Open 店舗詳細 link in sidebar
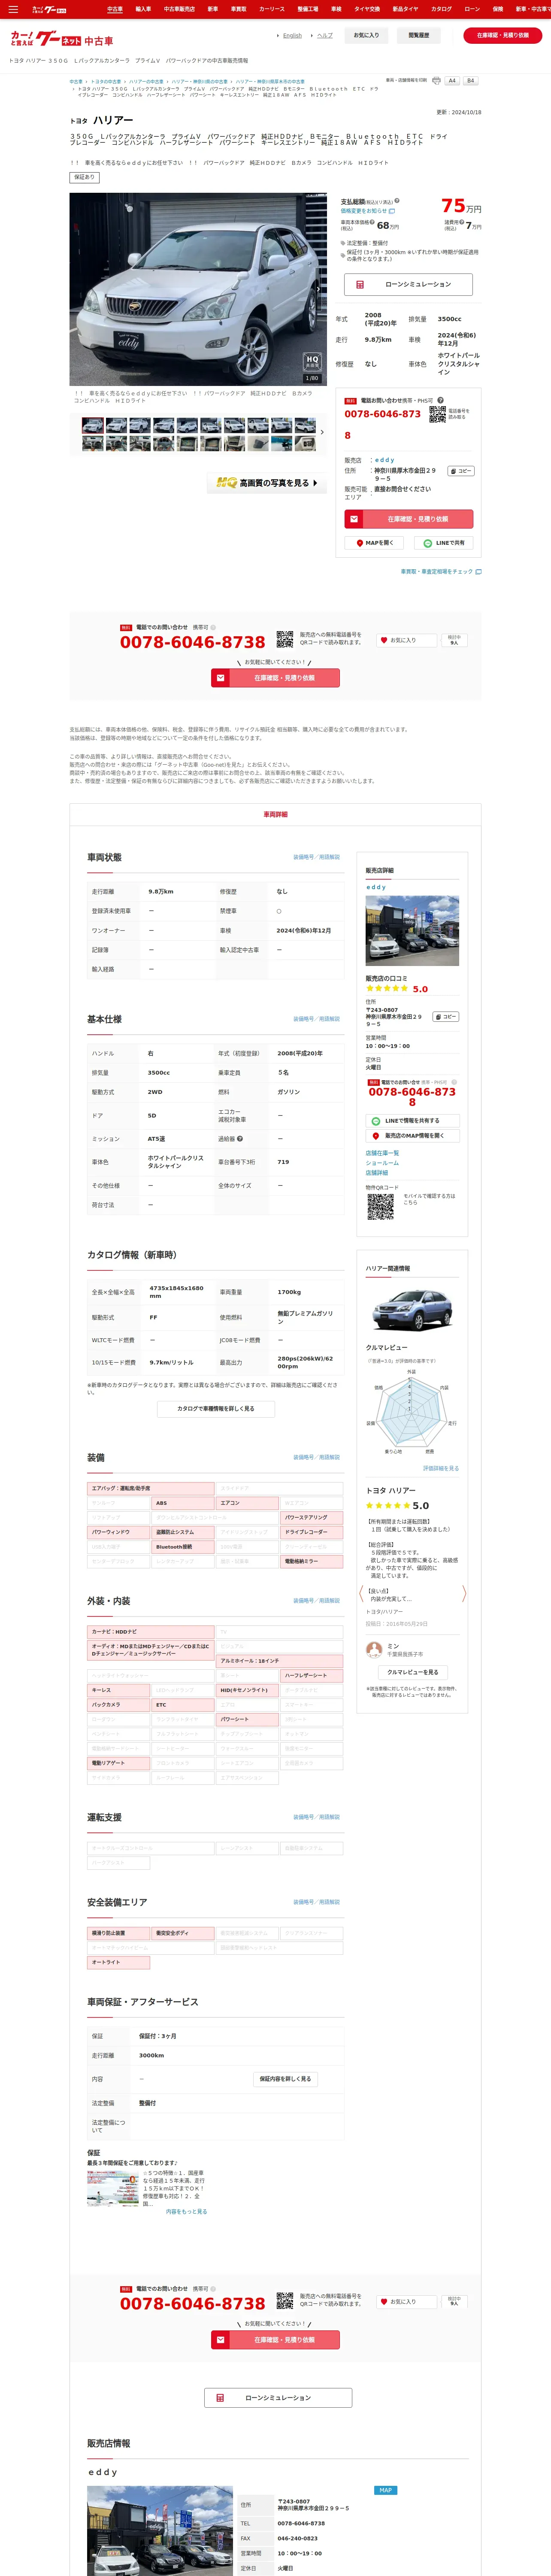The image size is (551, 2576). 377,1173
